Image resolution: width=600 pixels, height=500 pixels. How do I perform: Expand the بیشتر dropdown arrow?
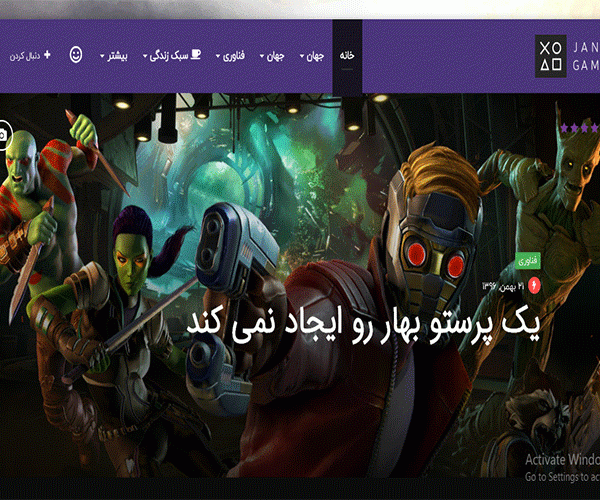click(x=103, y=55)
